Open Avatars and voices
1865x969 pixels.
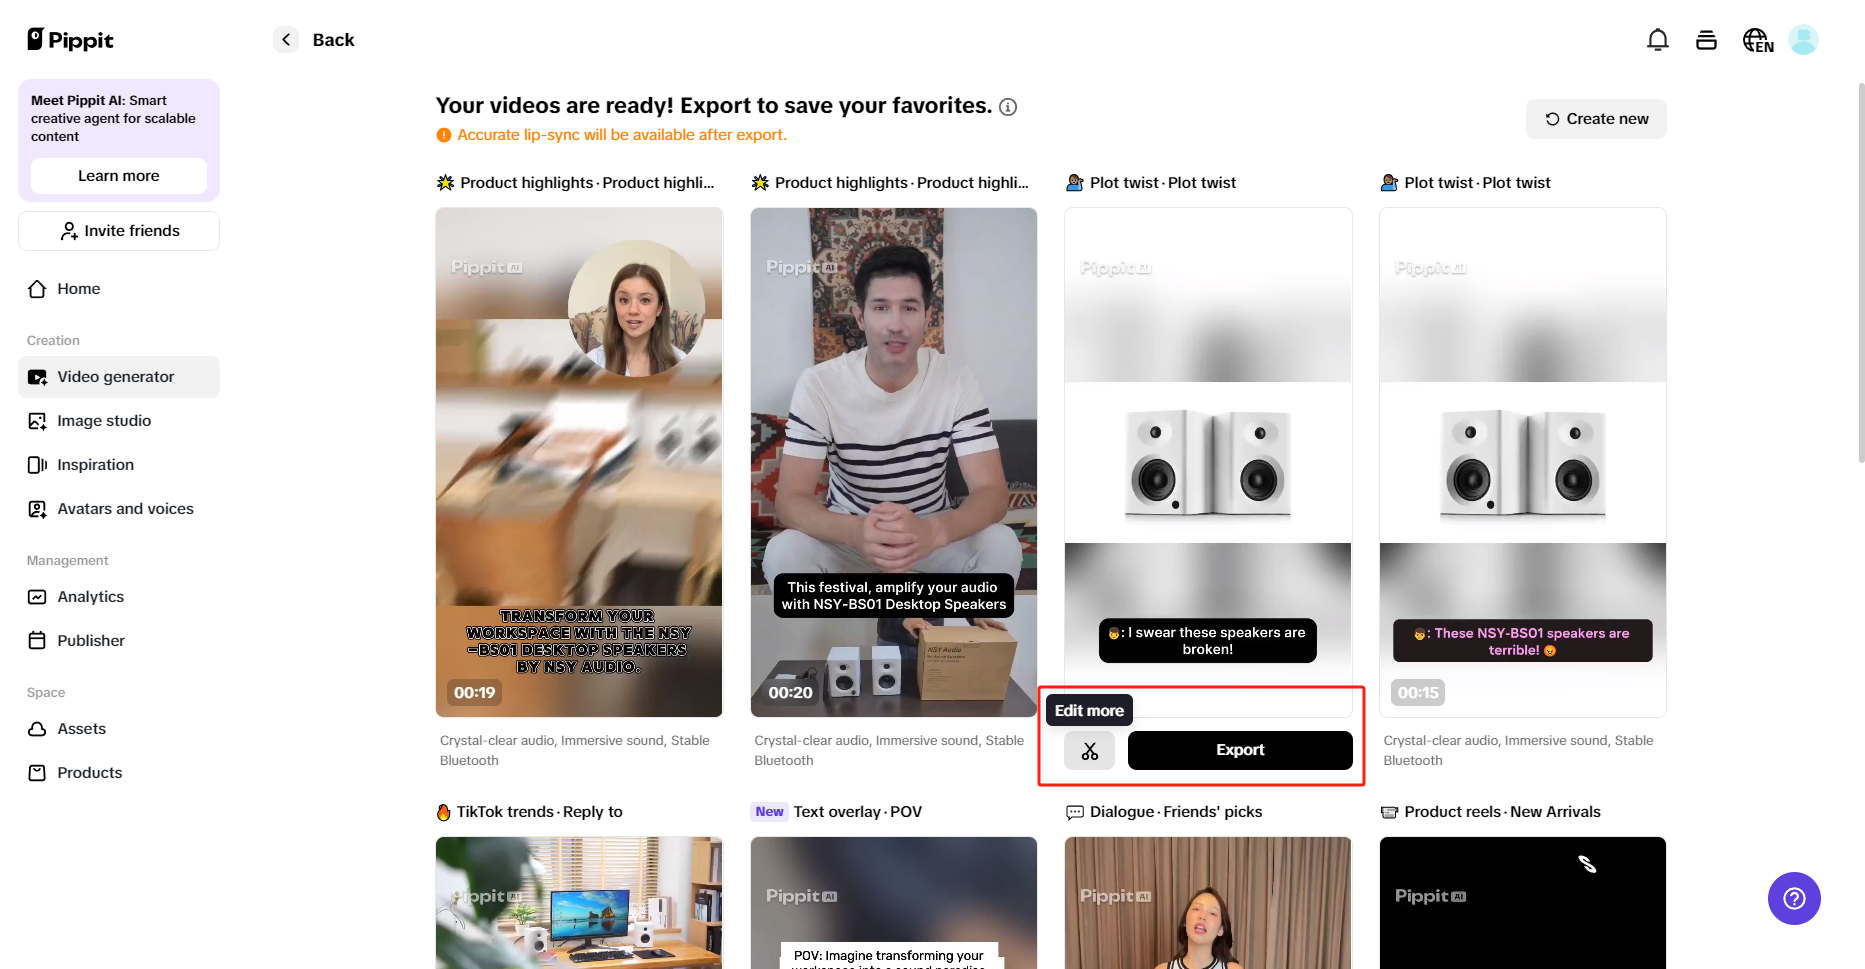click(x=119, y=509)
